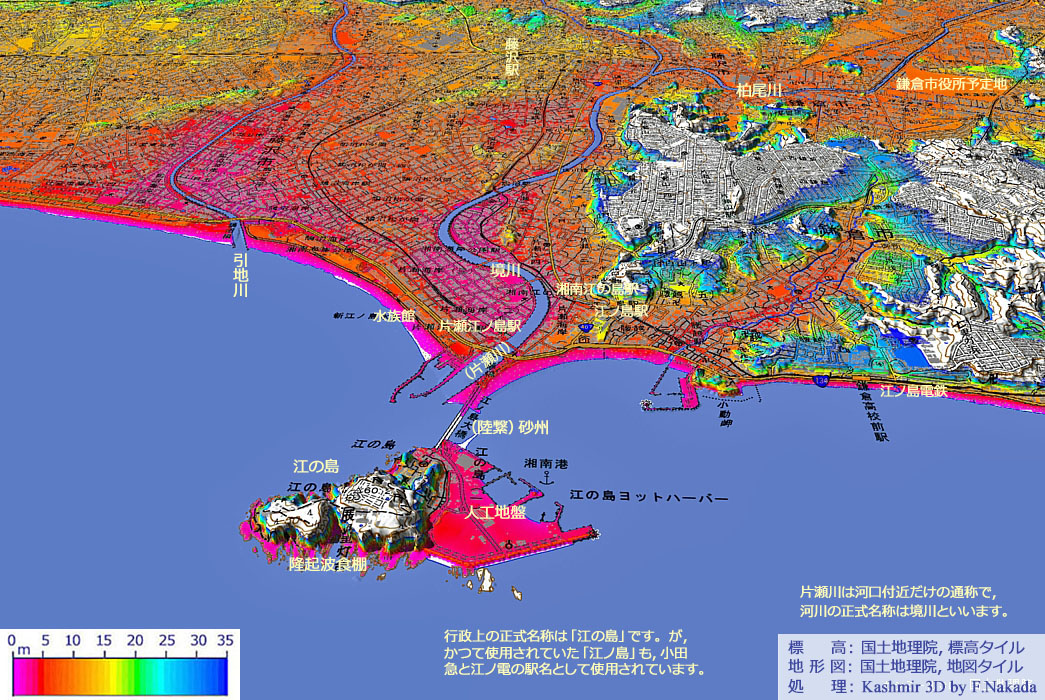Screen dimensions: 1045x700
Task: Click the Kashmir 3D by F.Nakada credit
Action: pyautogui.click(x=938, y=687)
